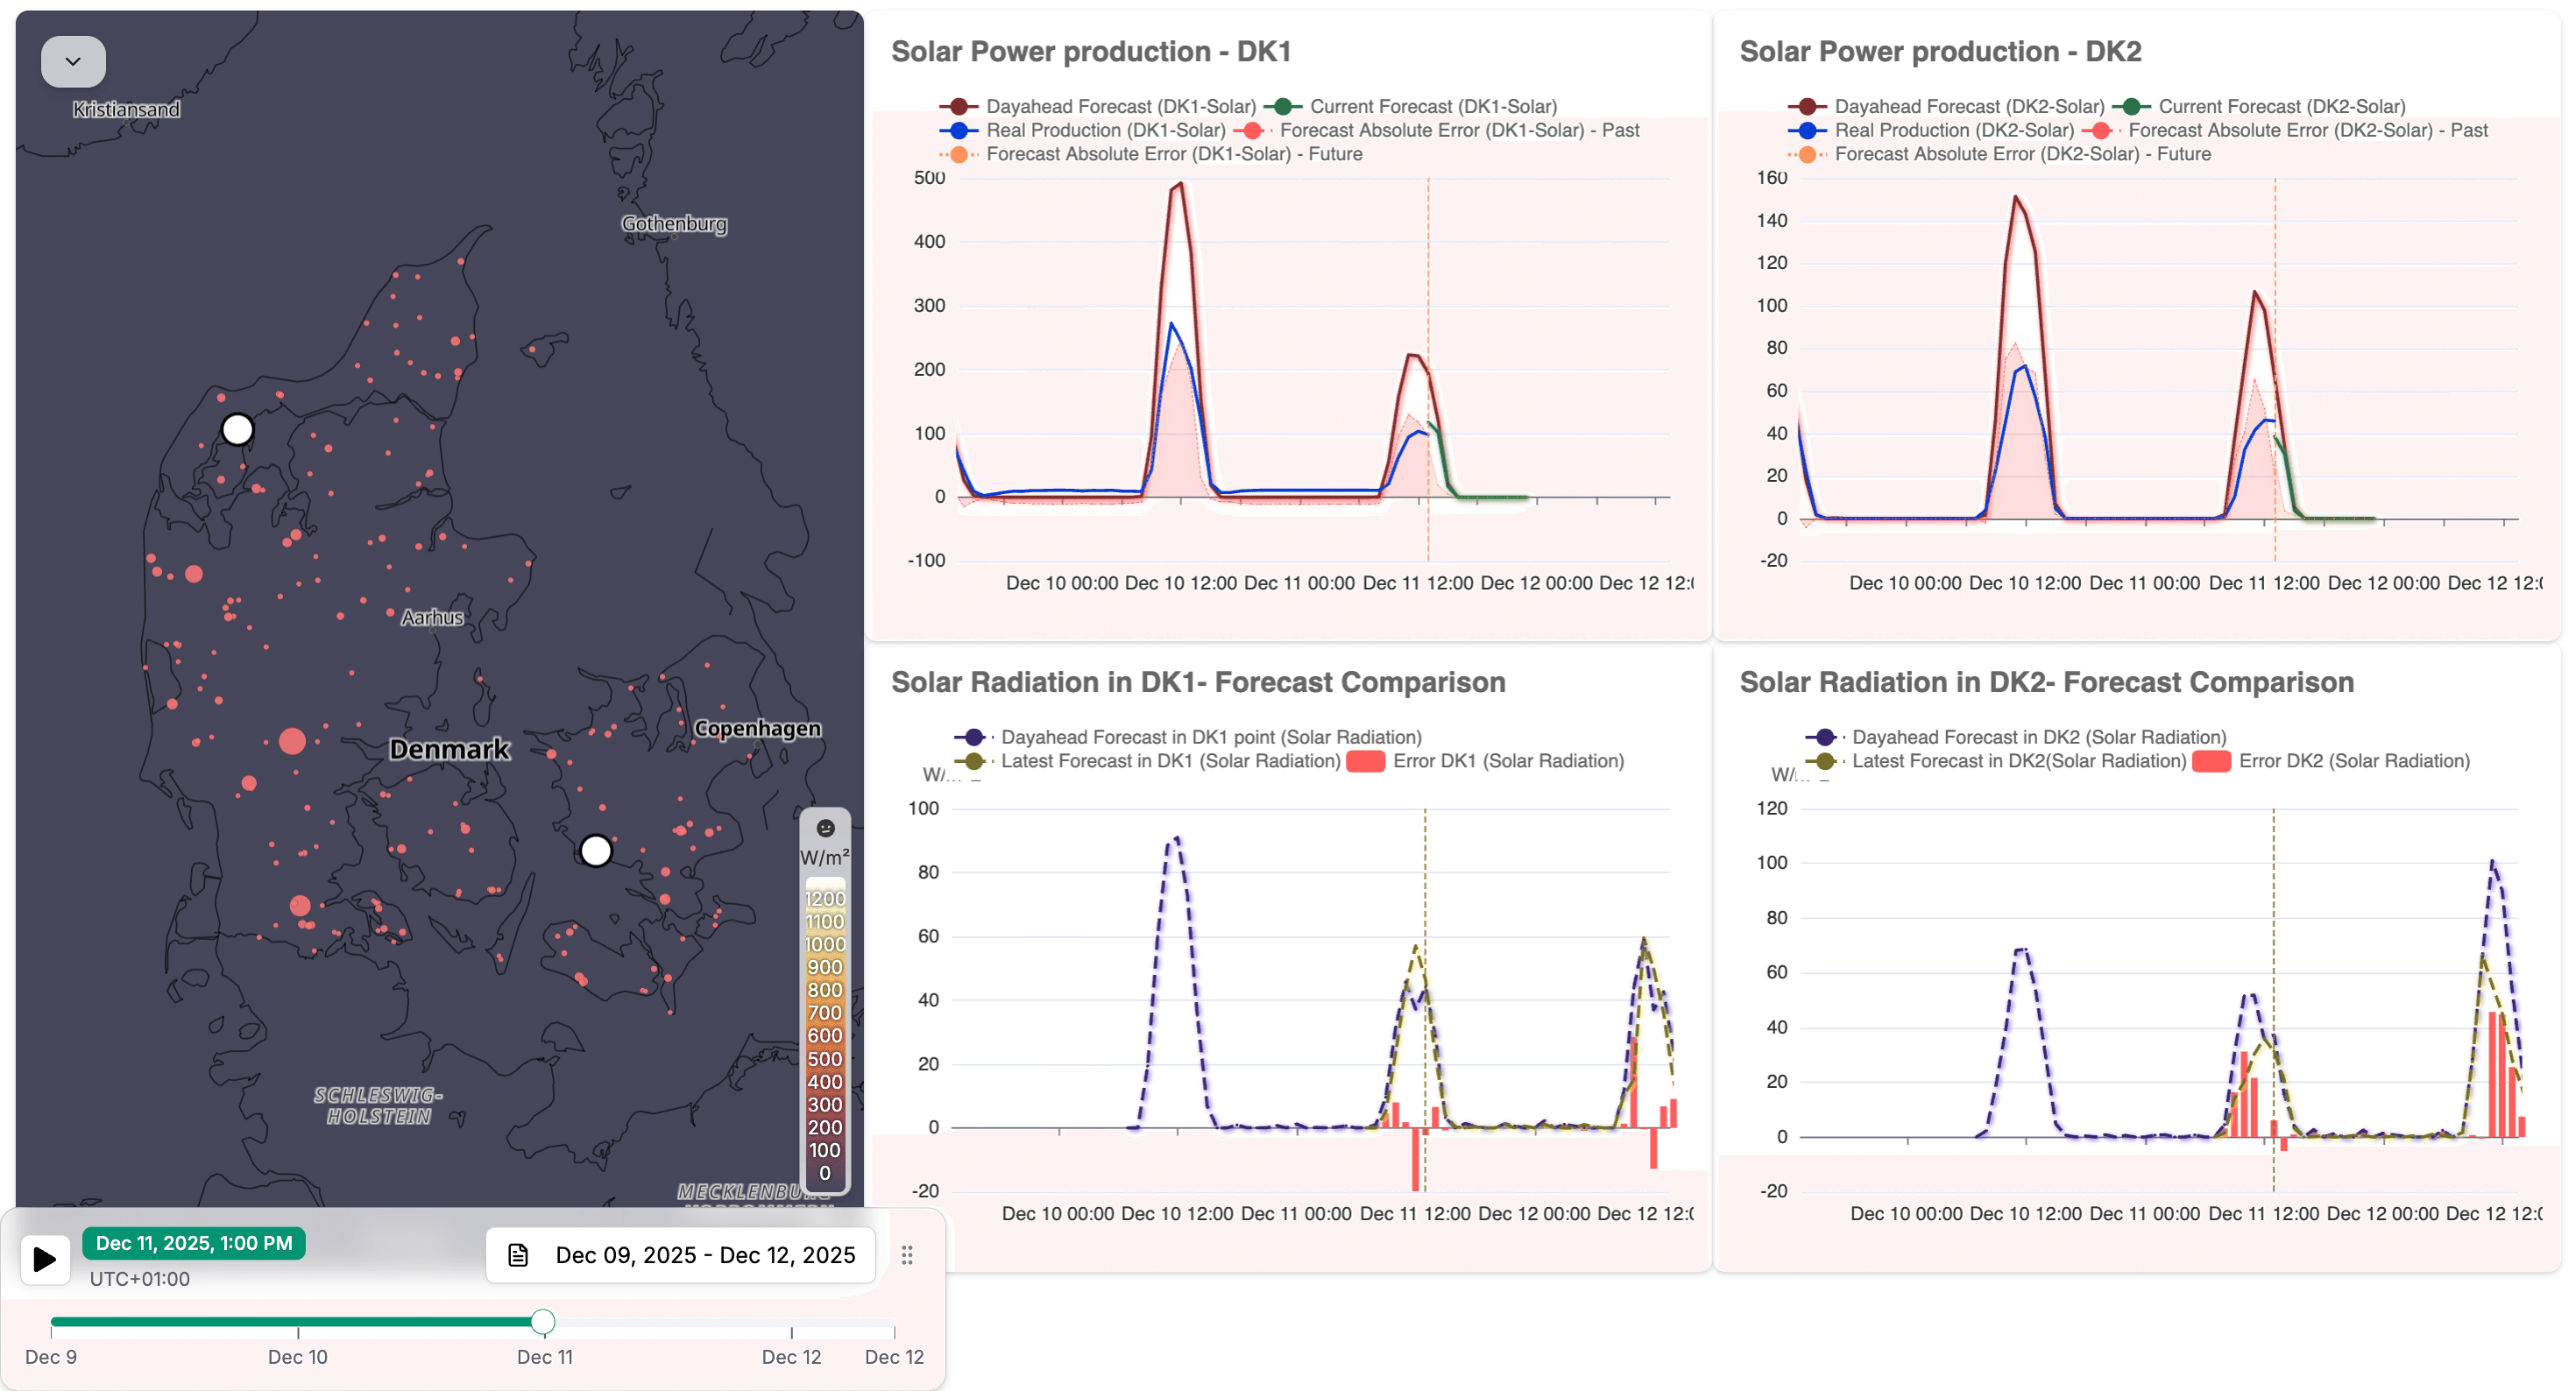The width and height of the screenshot is (2576, 1391).
Task: Click the Dec 11, 2025, 1:00 PM timestamp badge
Action: coord(194,1243)
